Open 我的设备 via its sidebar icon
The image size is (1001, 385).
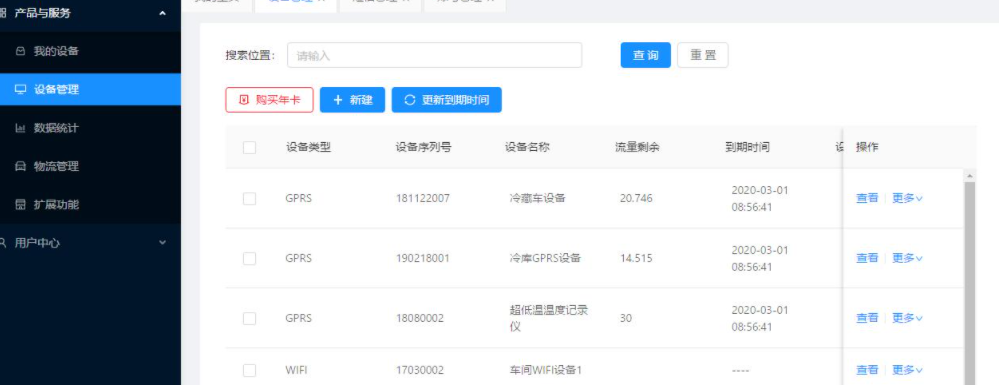point(20,51)
